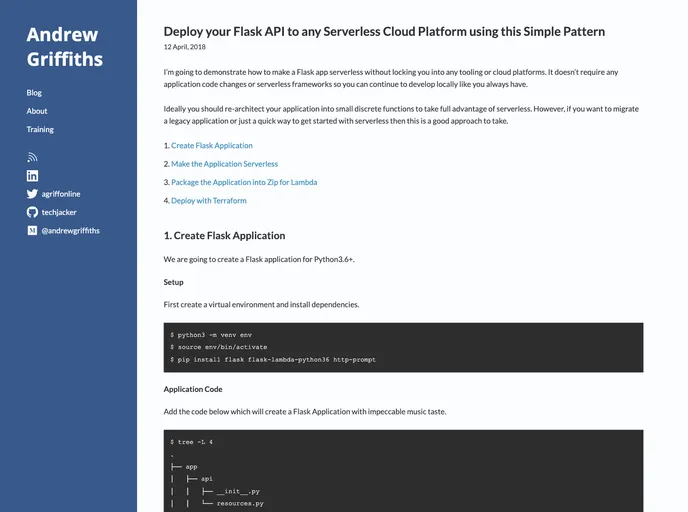Screen dimensions: 688x512
Task: Jump to Deploy with Terraform section
Action: pos(209,201)
